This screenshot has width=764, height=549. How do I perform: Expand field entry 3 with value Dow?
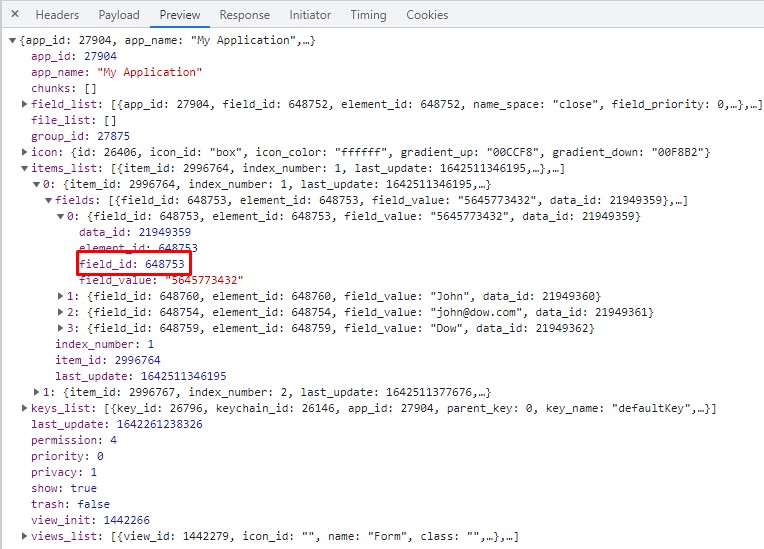pos(60,328)
